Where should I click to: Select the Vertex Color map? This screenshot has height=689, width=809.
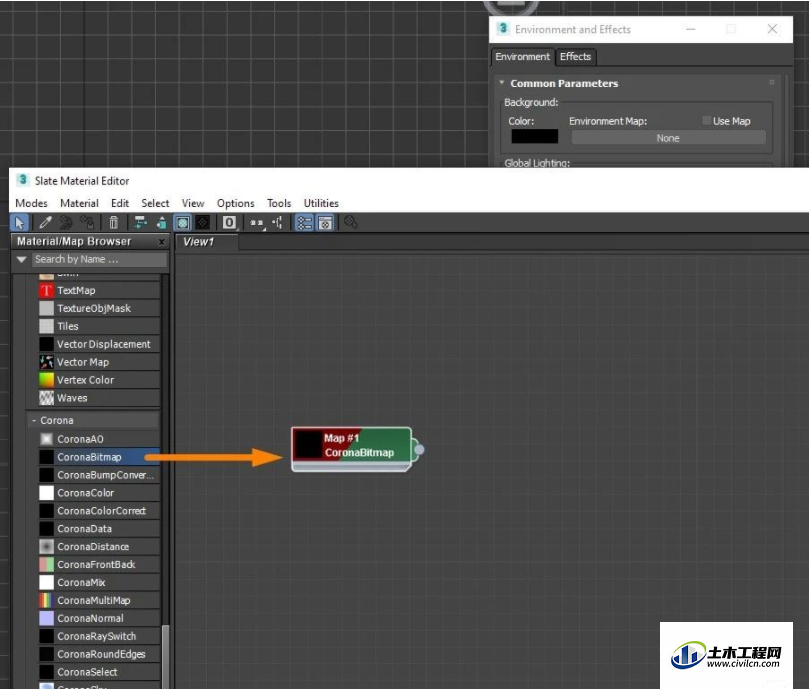(99, 380)
